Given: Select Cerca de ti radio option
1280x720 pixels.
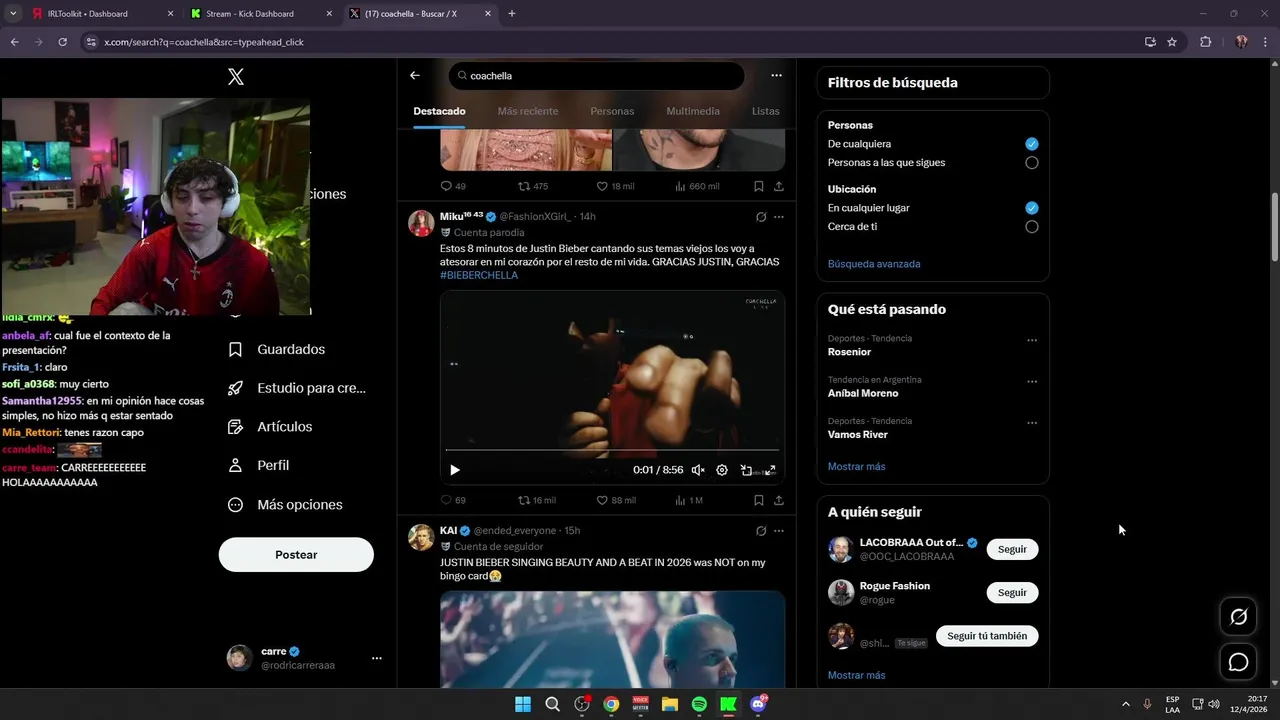Looking at the screenshot, I should coord(1032,227).
